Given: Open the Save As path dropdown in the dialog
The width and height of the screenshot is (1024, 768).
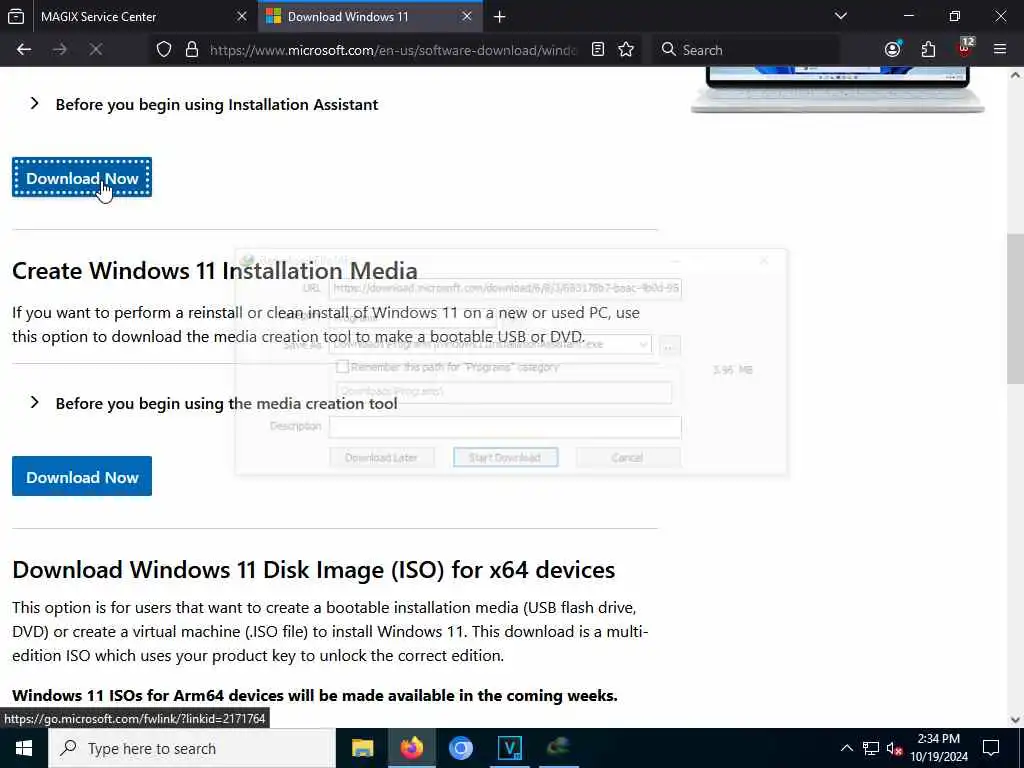Looking at the screenshot, I should click(643, 344).
